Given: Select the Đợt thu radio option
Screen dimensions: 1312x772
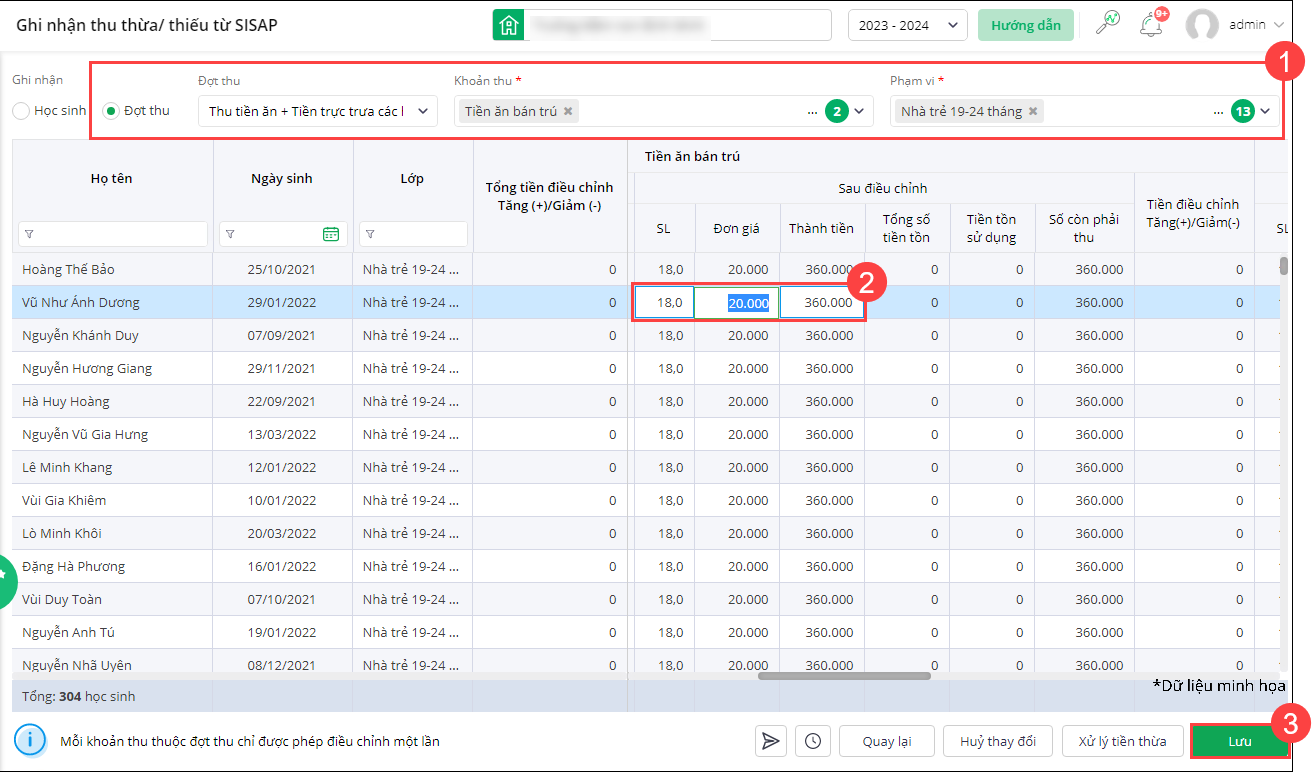Looking at the screenshot, I should tap(112, 111).
